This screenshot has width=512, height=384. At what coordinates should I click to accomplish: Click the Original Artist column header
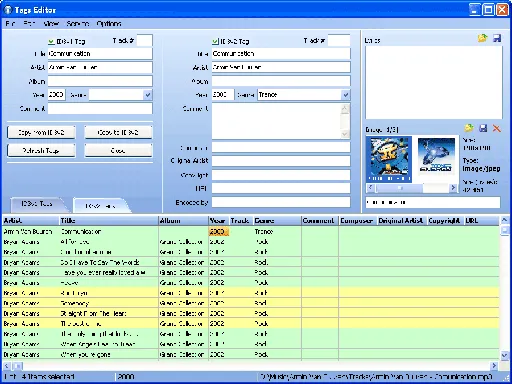[x=401, y=221]
